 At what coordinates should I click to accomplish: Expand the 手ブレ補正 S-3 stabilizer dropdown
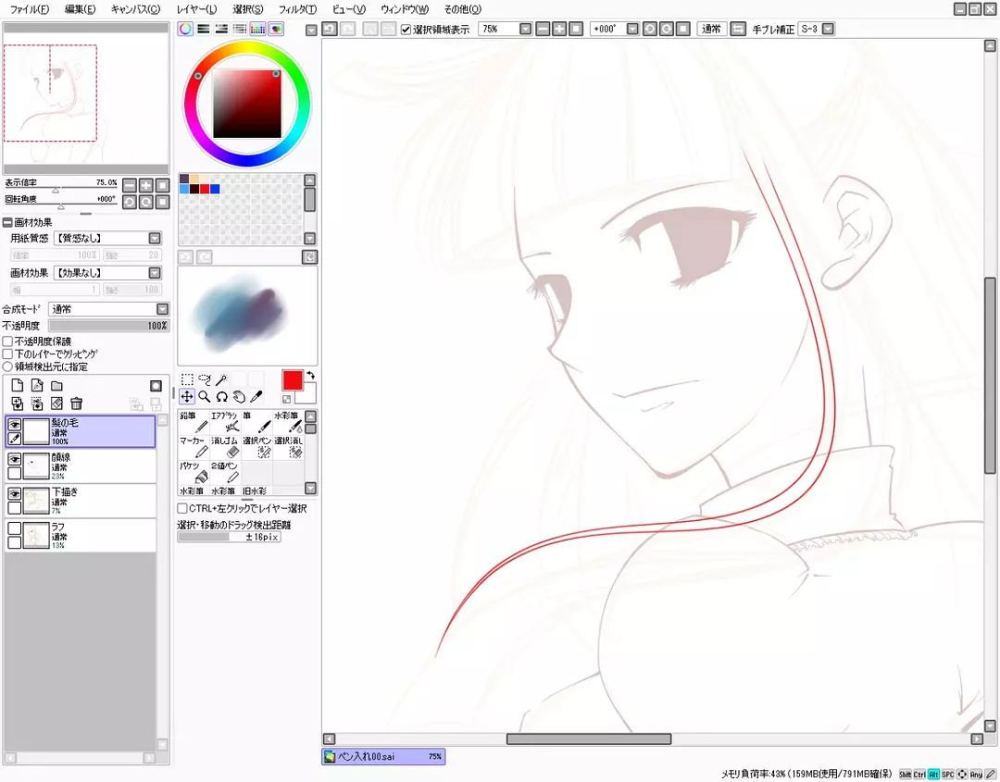click(827, 29)
